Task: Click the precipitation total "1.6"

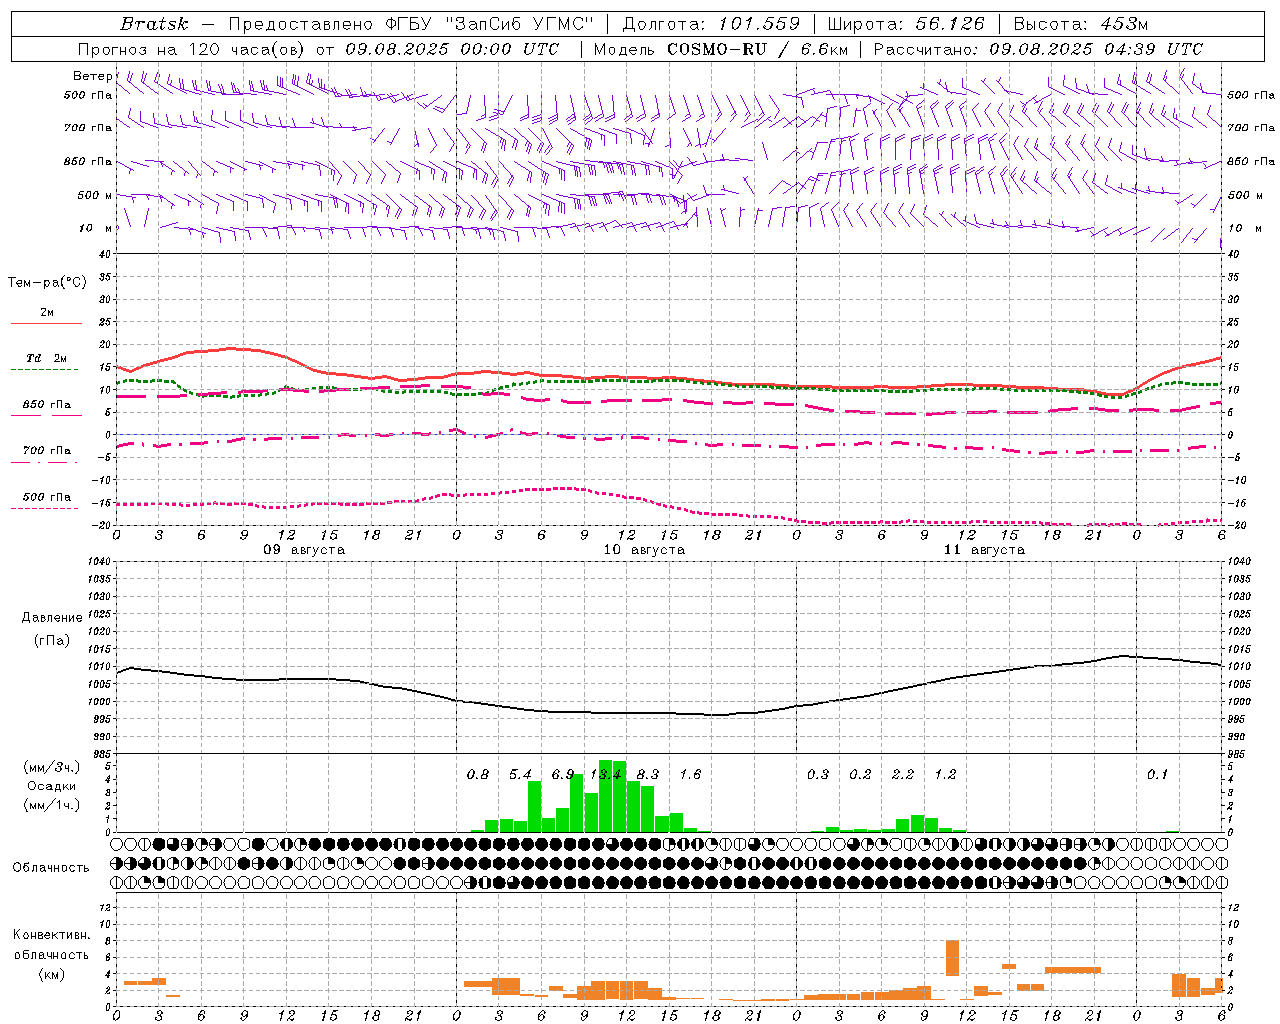Action: [690, 774]
